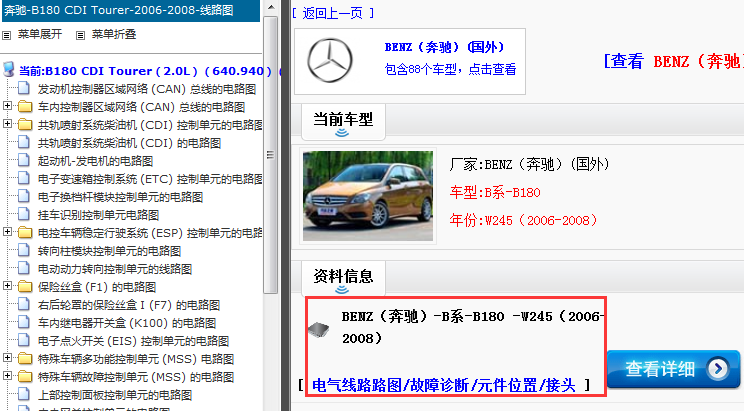Expand 电控车辆稳定行驶系统 (ESP) folder
The height and width of the screenshot is (411, 744).
coord(7,232)
